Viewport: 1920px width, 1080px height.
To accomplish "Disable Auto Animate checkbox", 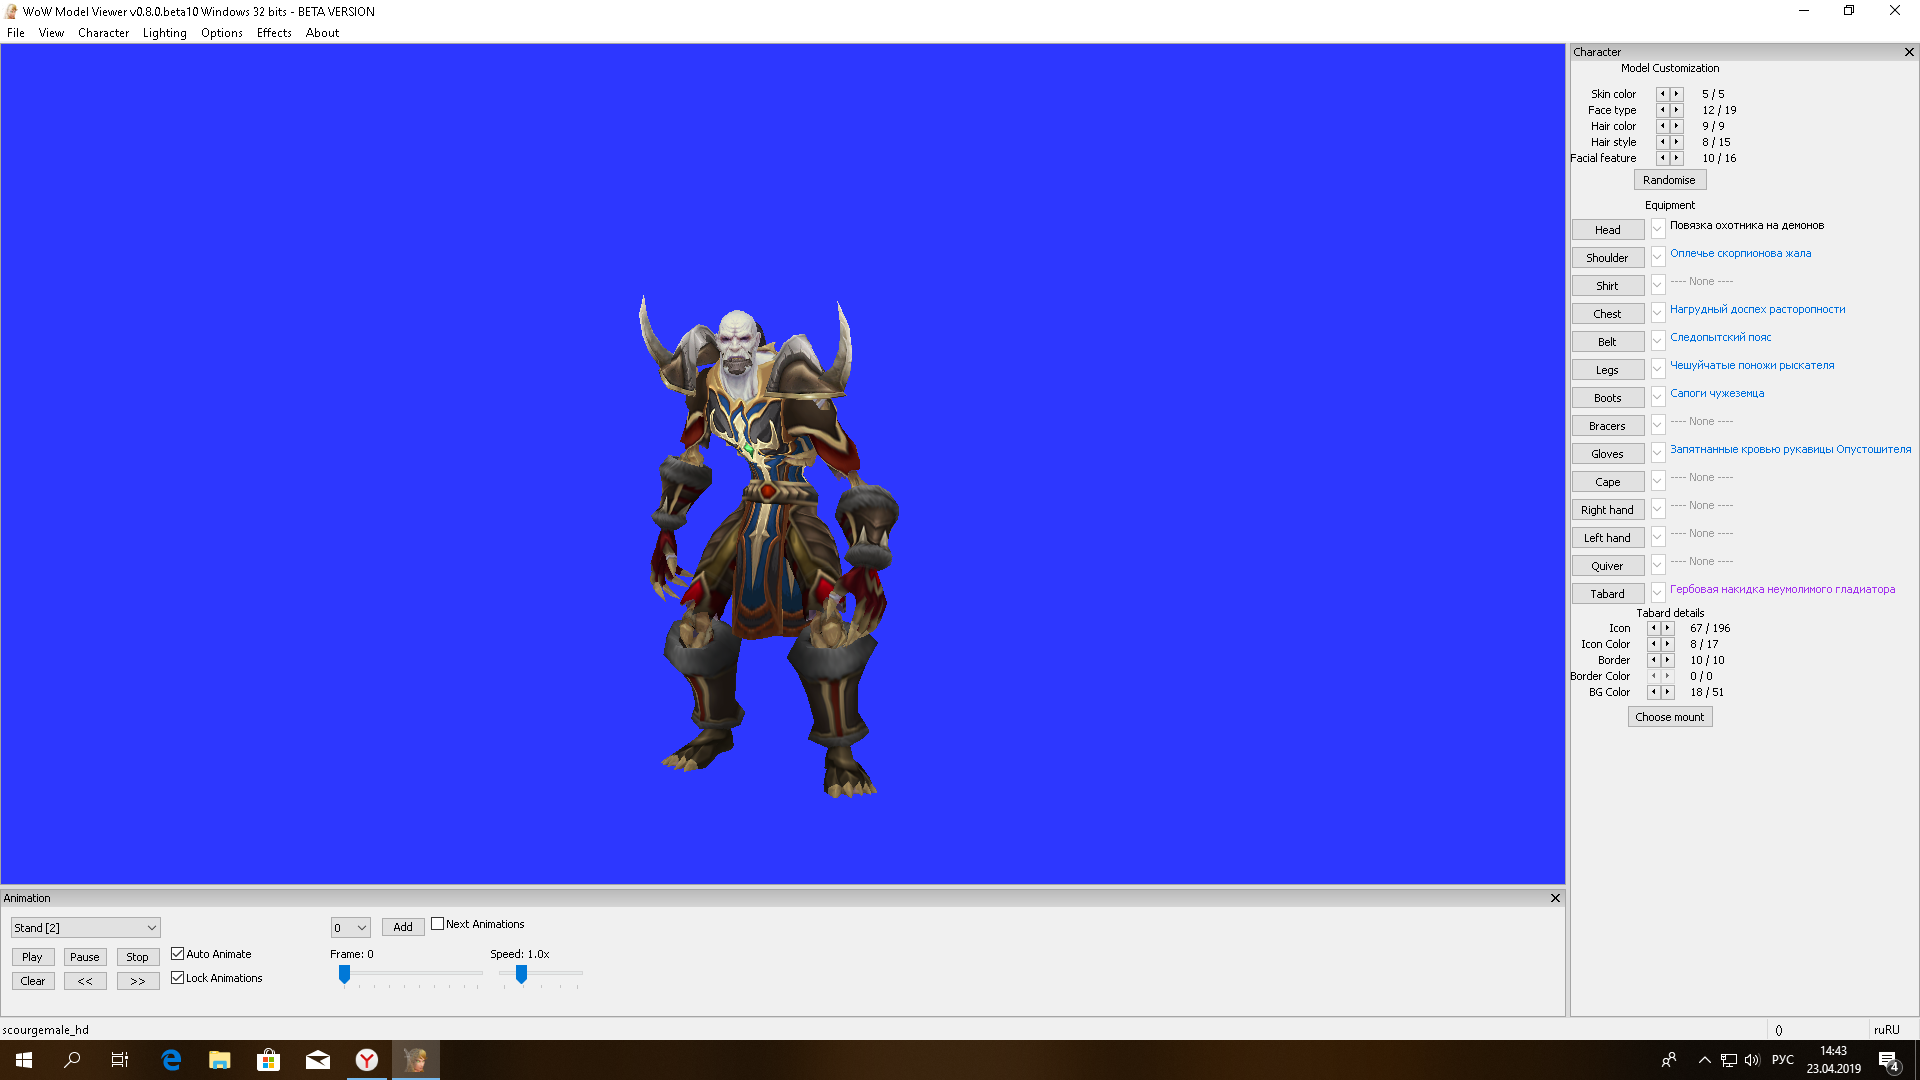I will pos(178,954).
